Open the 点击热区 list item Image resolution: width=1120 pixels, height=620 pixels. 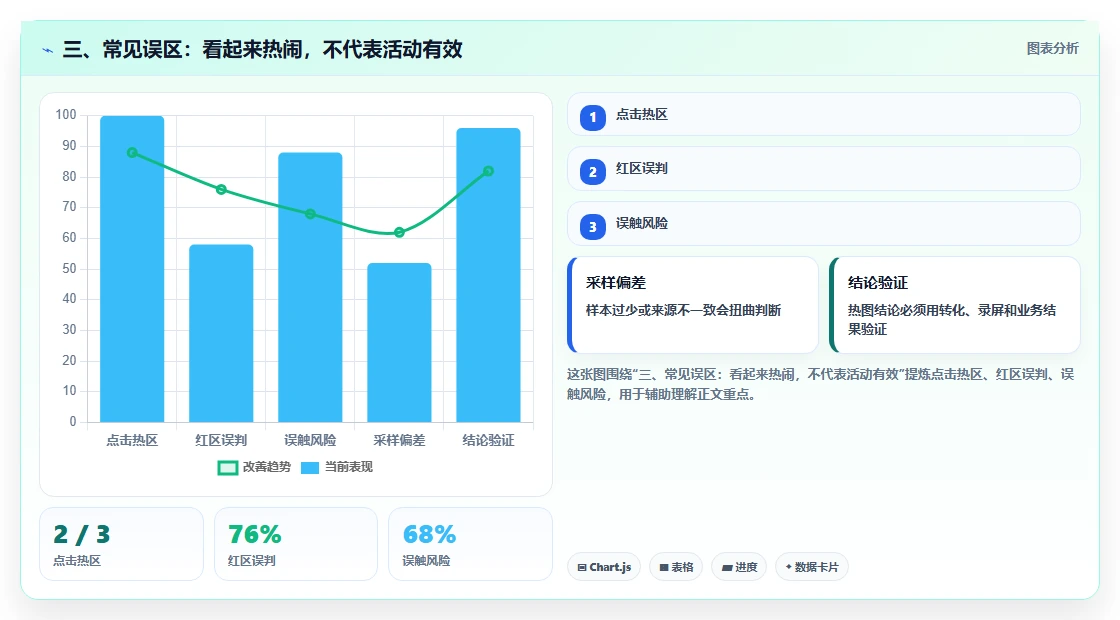tap(824, 114)
